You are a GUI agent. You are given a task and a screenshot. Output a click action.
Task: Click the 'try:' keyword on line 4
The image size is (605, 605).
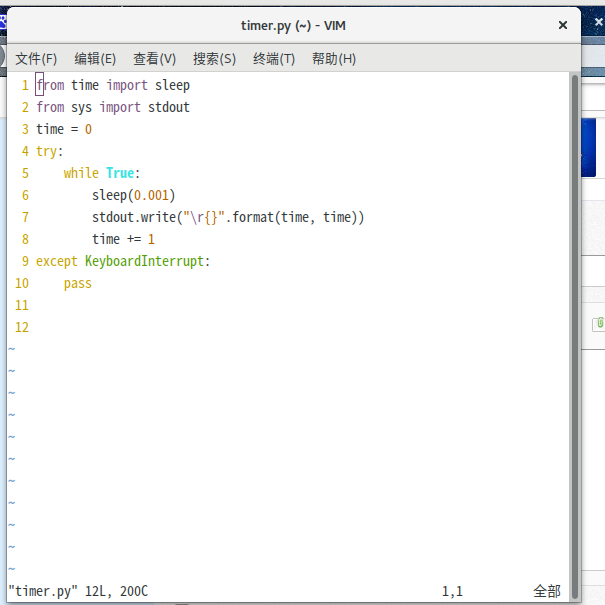pos(49,151)
